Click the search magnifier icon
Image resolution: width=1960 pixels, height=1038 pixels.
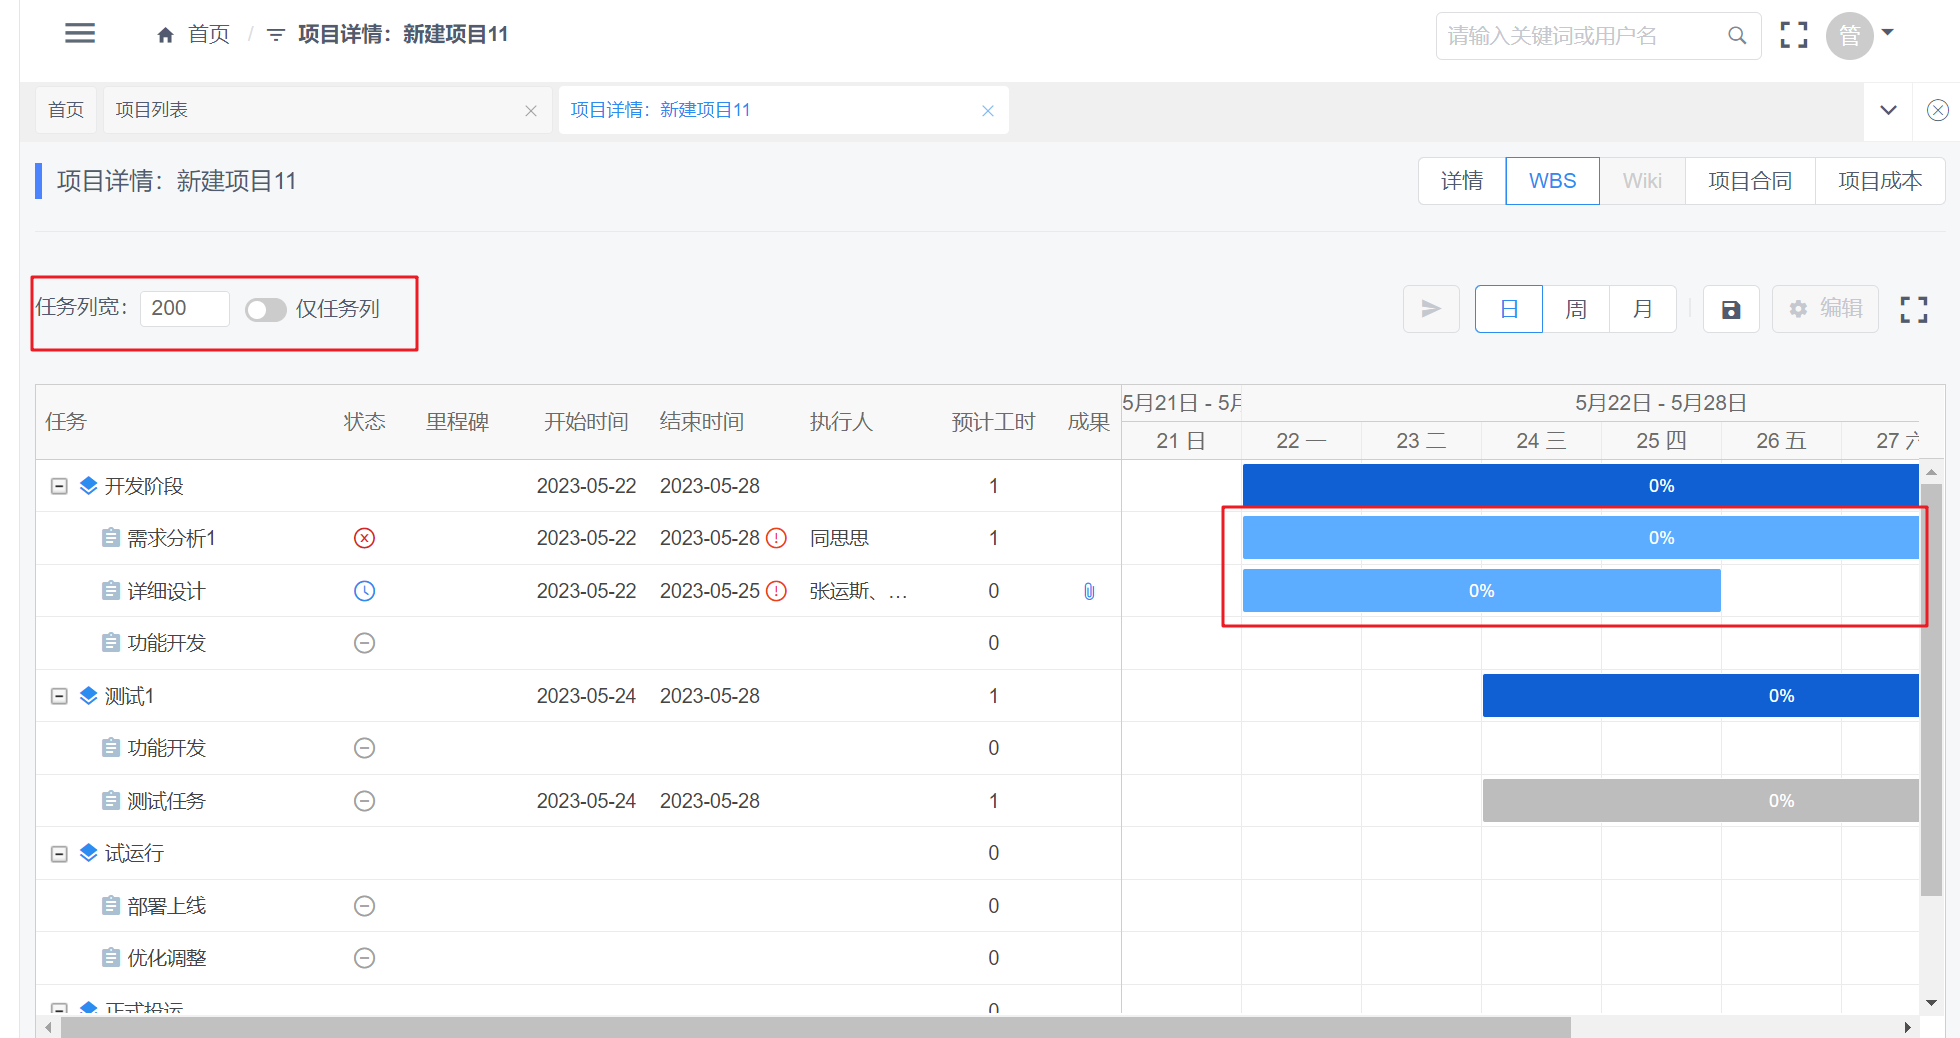pos(1737,36)
